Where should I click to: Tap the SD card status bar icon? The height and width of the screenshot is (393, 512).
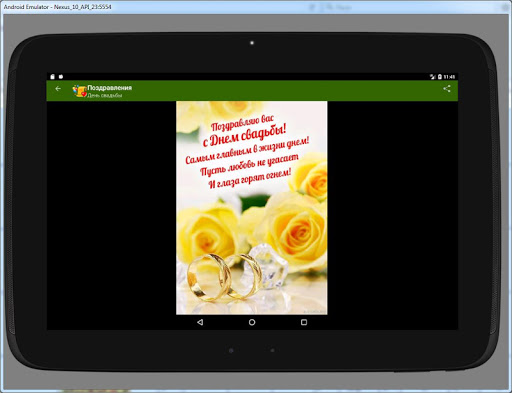click(52, 77)
